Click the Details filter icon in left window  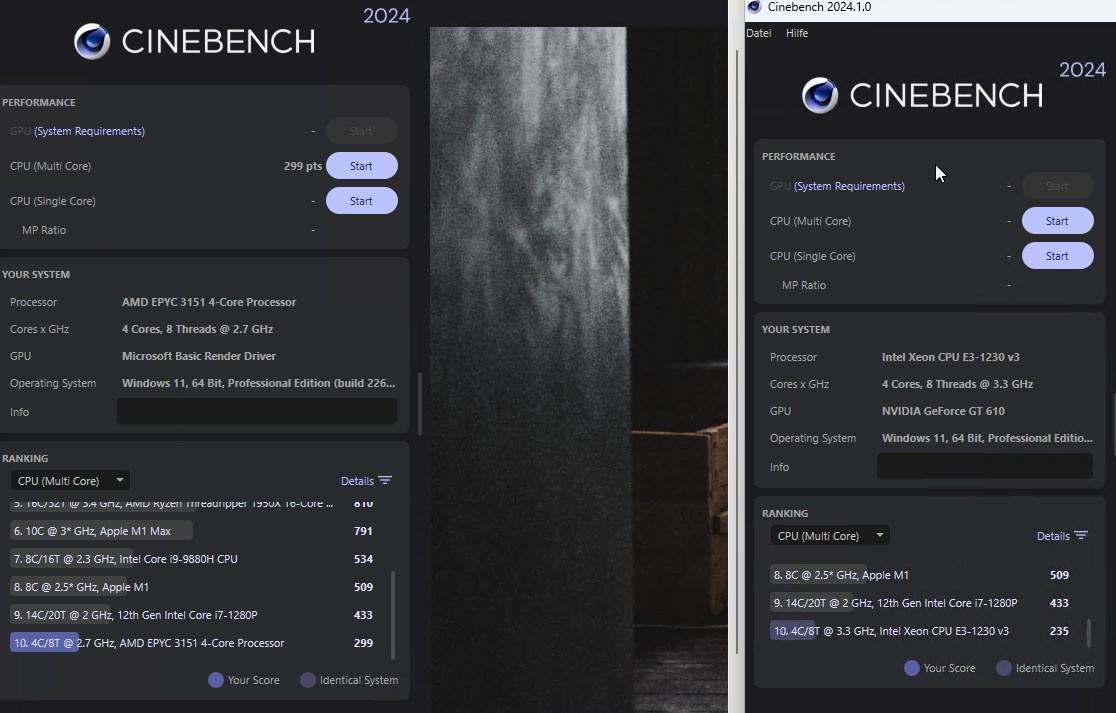[385, 480]
